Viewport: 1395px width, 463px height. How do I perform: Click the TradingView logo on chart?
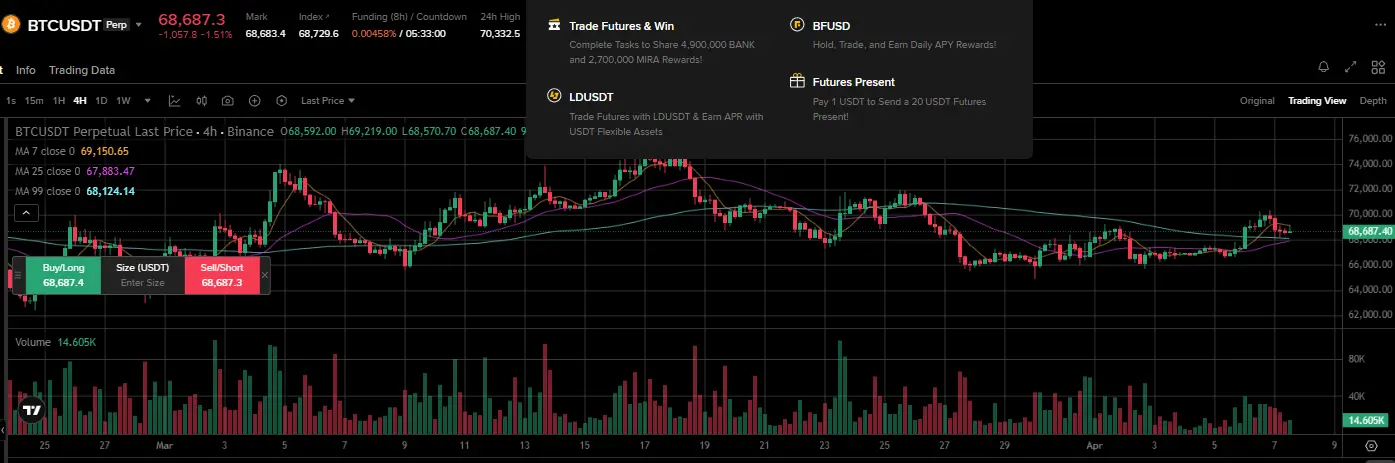[x=32, y=410]
